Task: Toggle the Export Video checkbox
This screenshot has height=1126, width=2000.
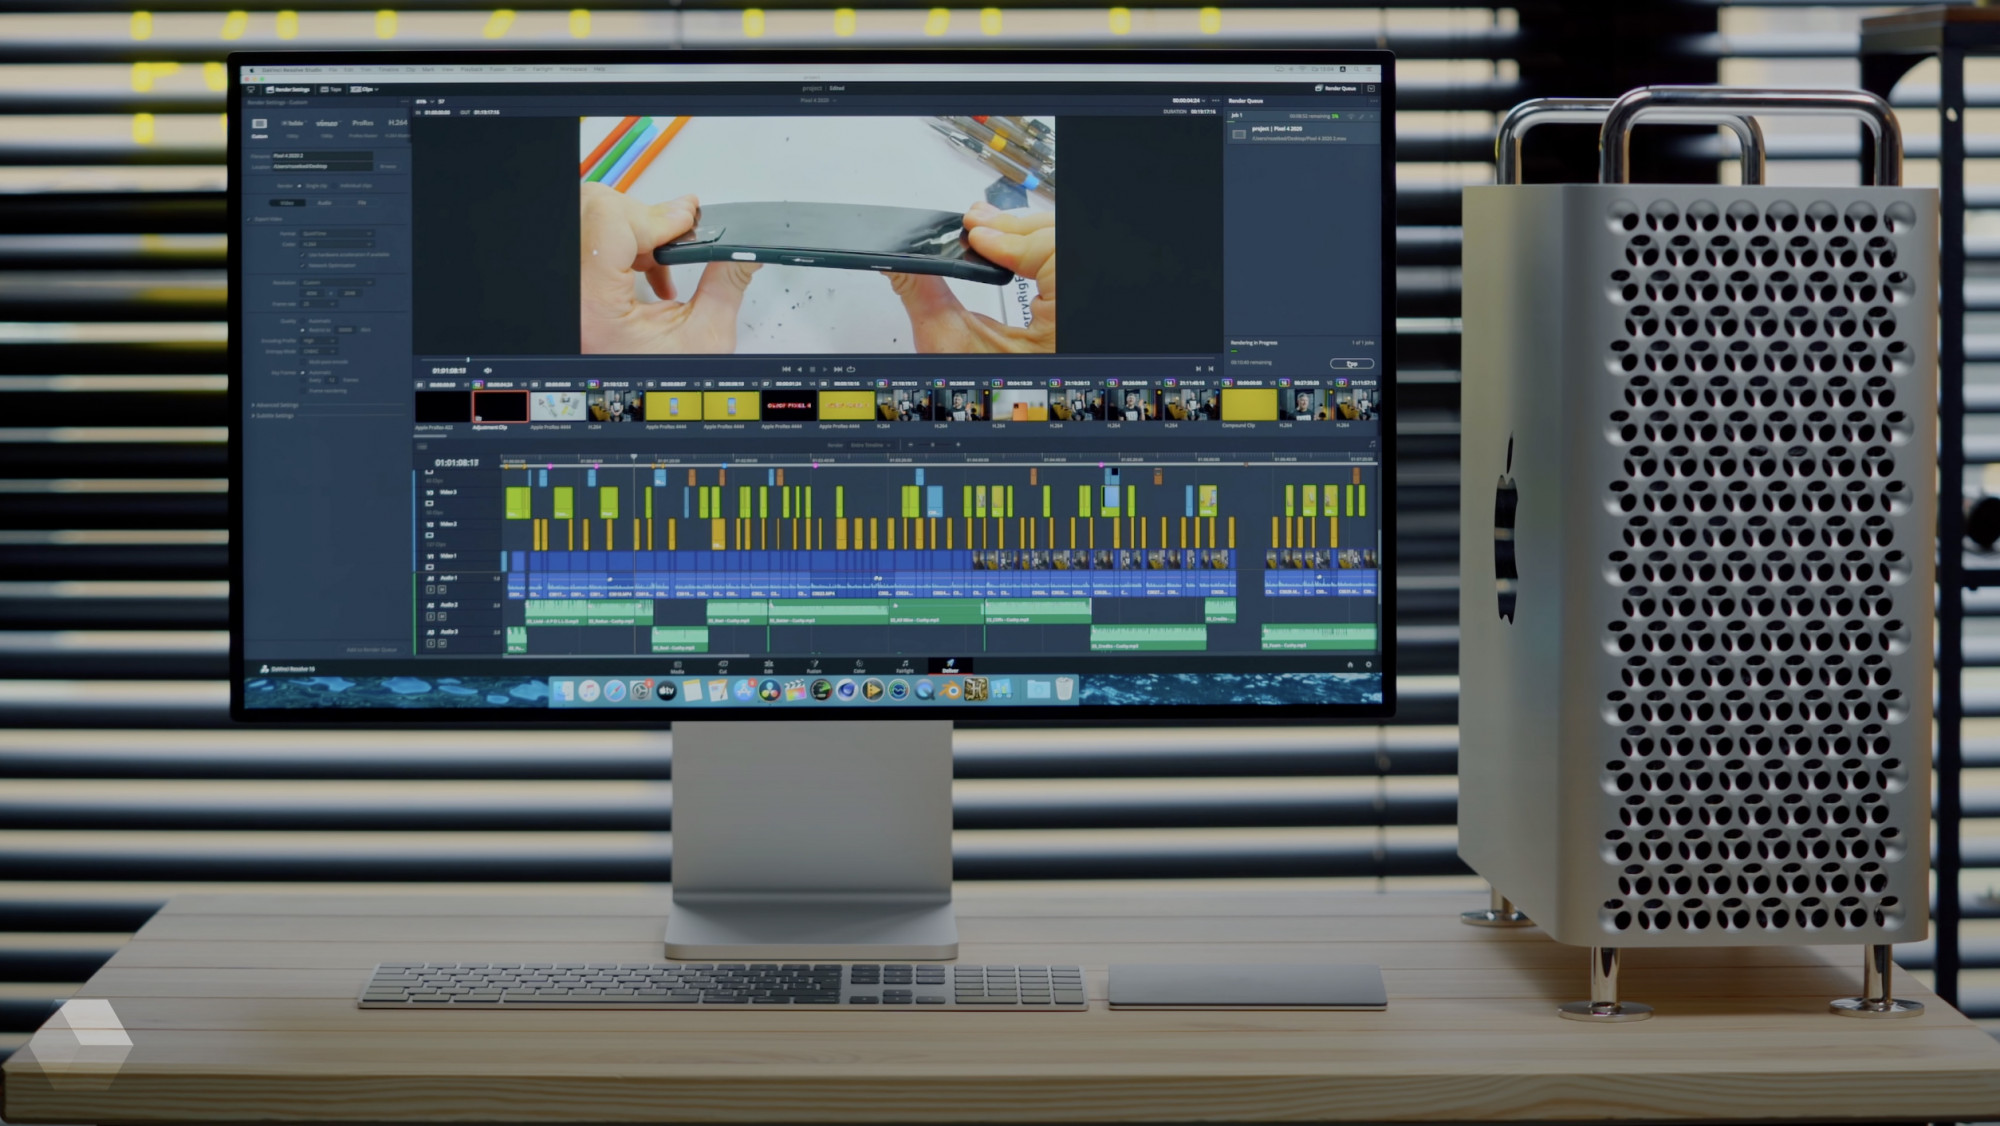Action: click(x=250, y=219)
